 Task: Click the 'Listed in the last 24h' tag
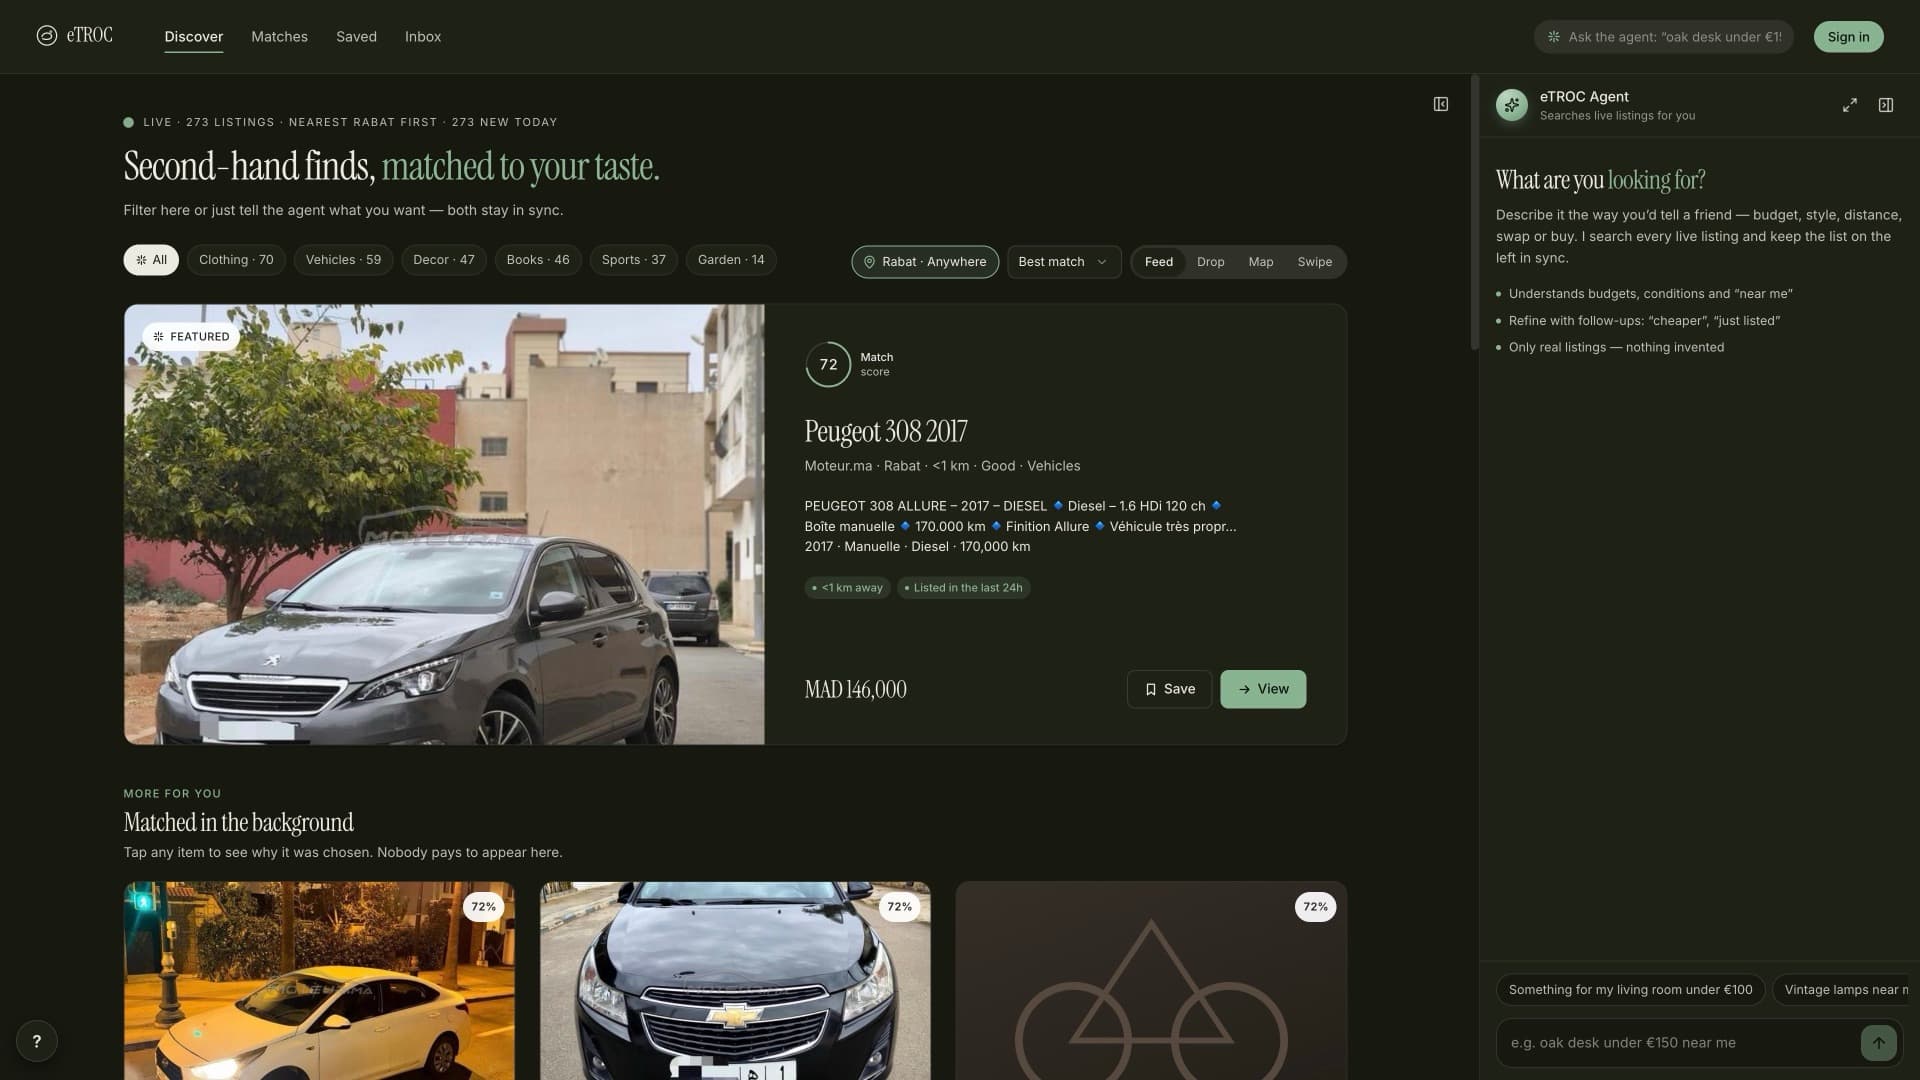click(964, 588)
